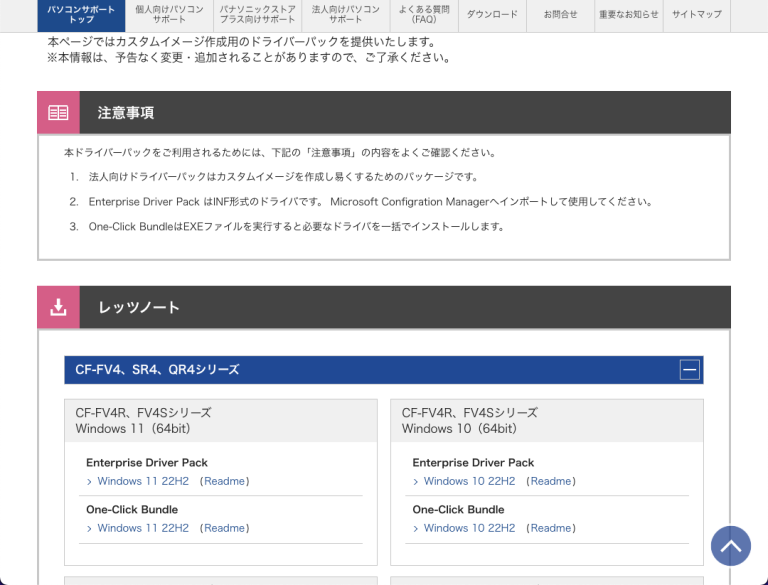Collapse the CF-FV4, SR4, QR4シリーズ section

(689, 370)
